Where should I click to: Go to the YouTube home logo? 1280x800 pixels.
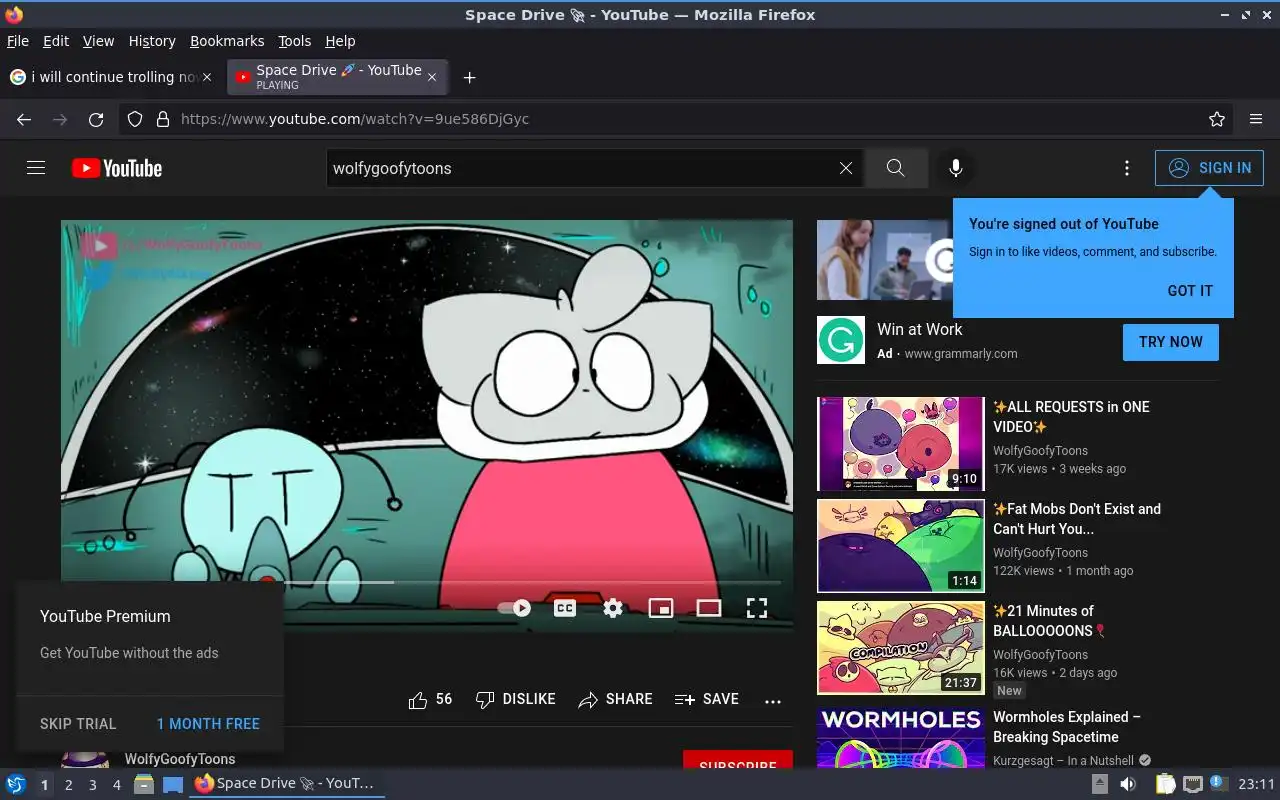[117, 168]
